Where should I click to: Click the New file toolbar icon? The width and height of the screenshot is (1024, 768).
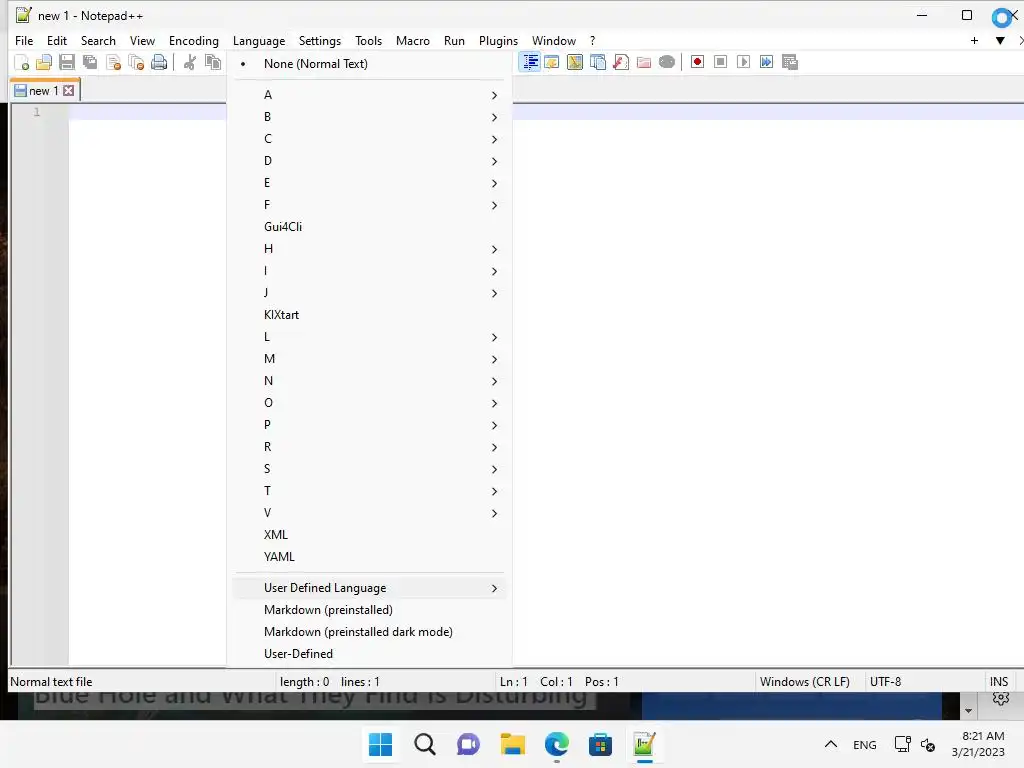22,62
